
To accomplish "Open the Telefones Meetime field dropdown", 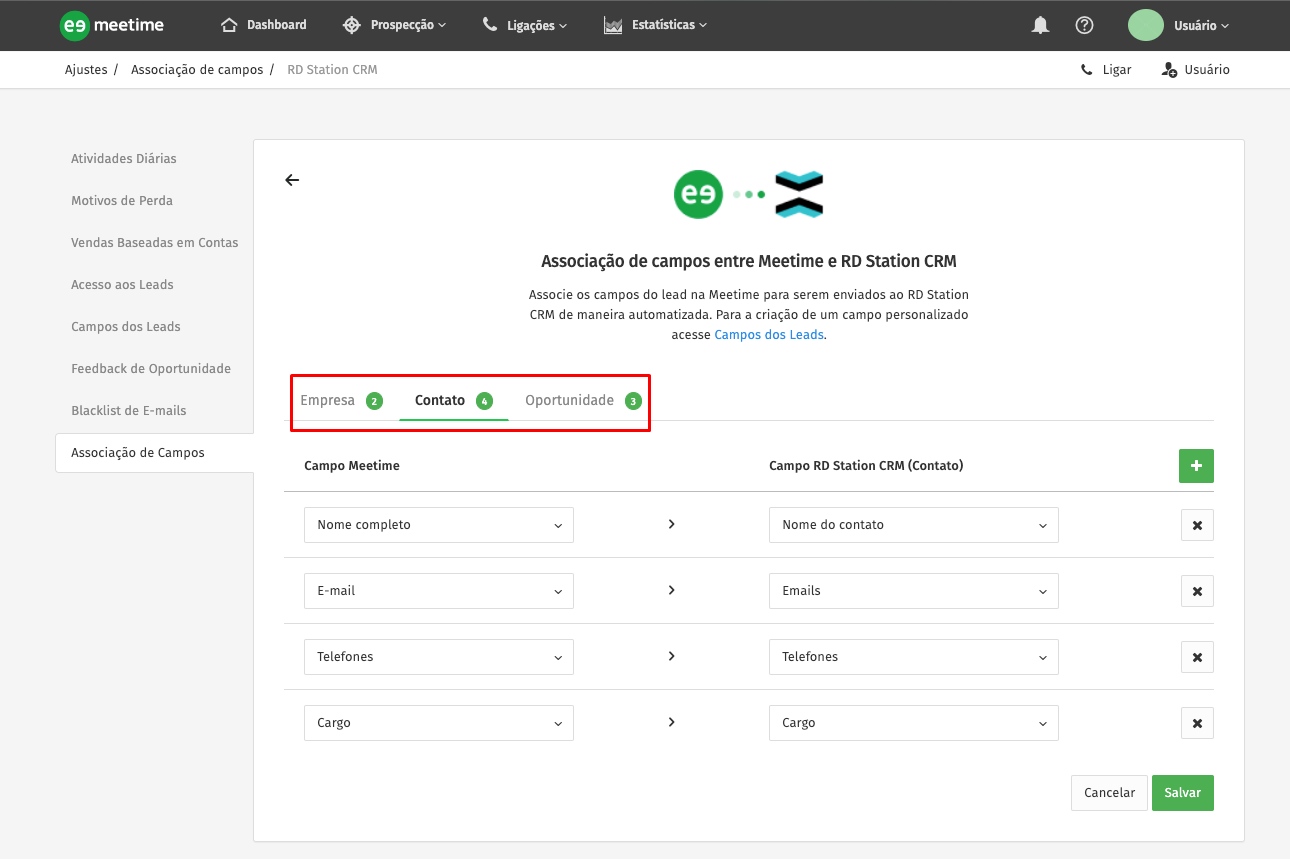I will tap(439, 657).
